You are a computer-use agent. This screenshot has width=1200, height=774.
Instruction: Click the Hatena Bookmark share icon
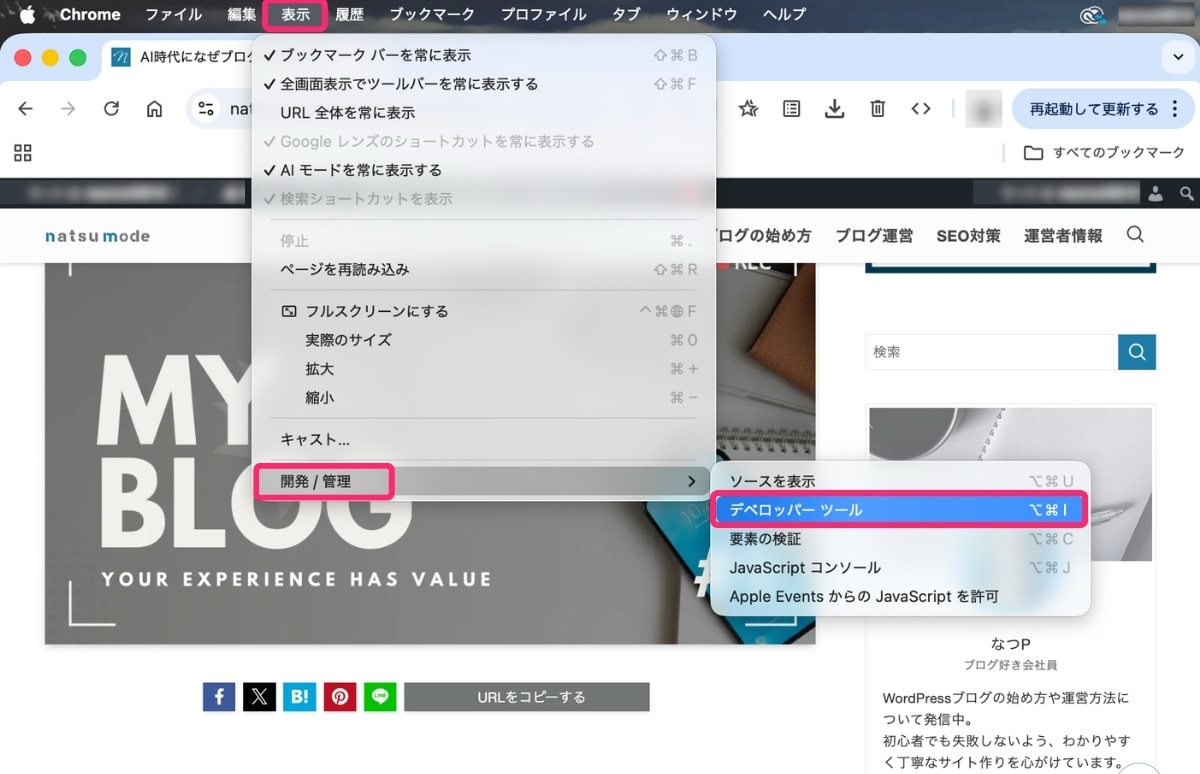(x=299, y=697)
